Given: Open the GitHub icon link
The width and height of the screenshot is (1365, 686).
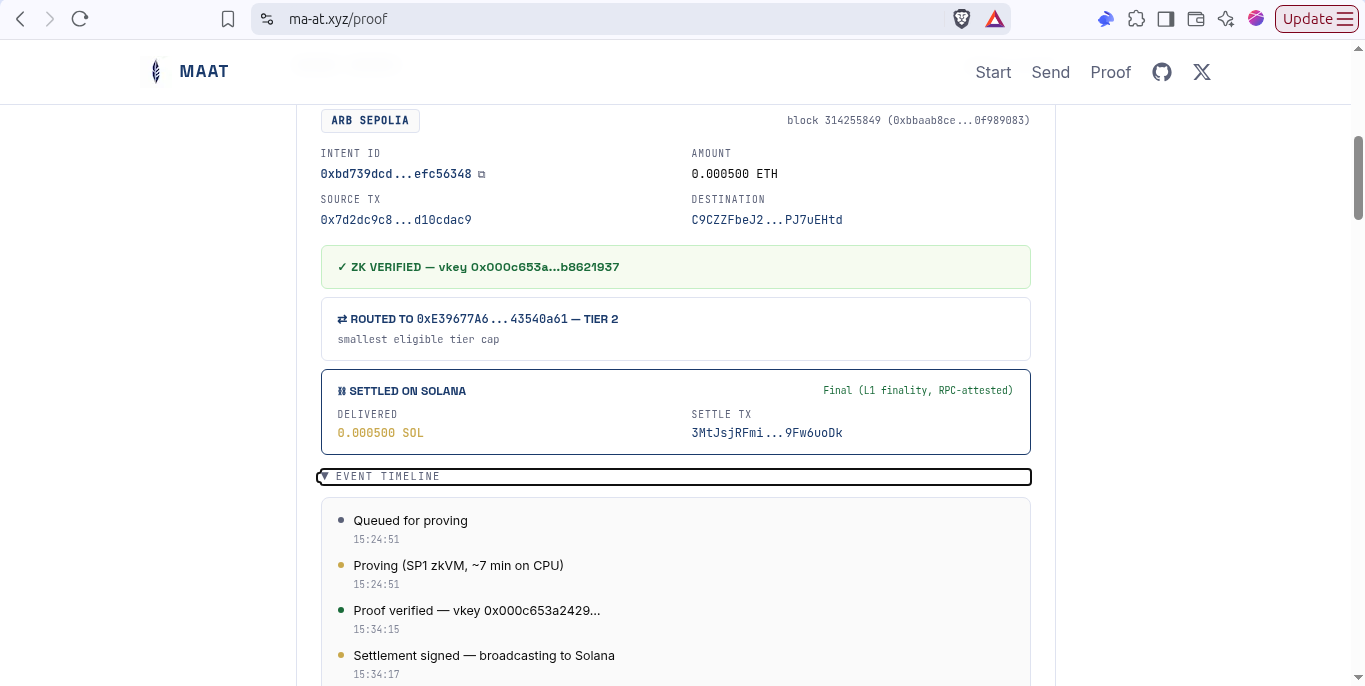Looking at the screenshot, I should coord(1161,72).
